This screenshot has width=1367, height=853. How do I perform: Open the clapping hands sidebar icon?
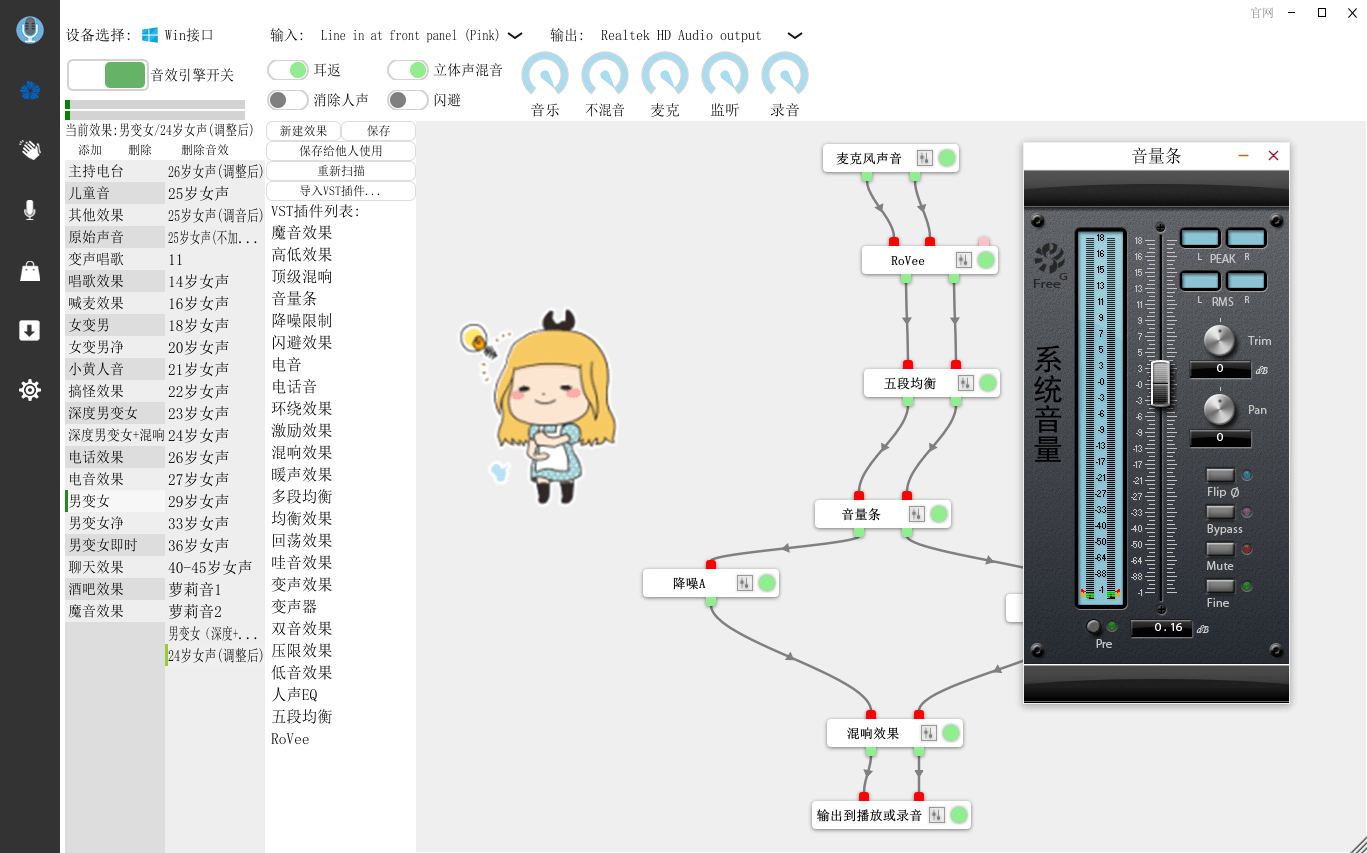tap(30, 150)
